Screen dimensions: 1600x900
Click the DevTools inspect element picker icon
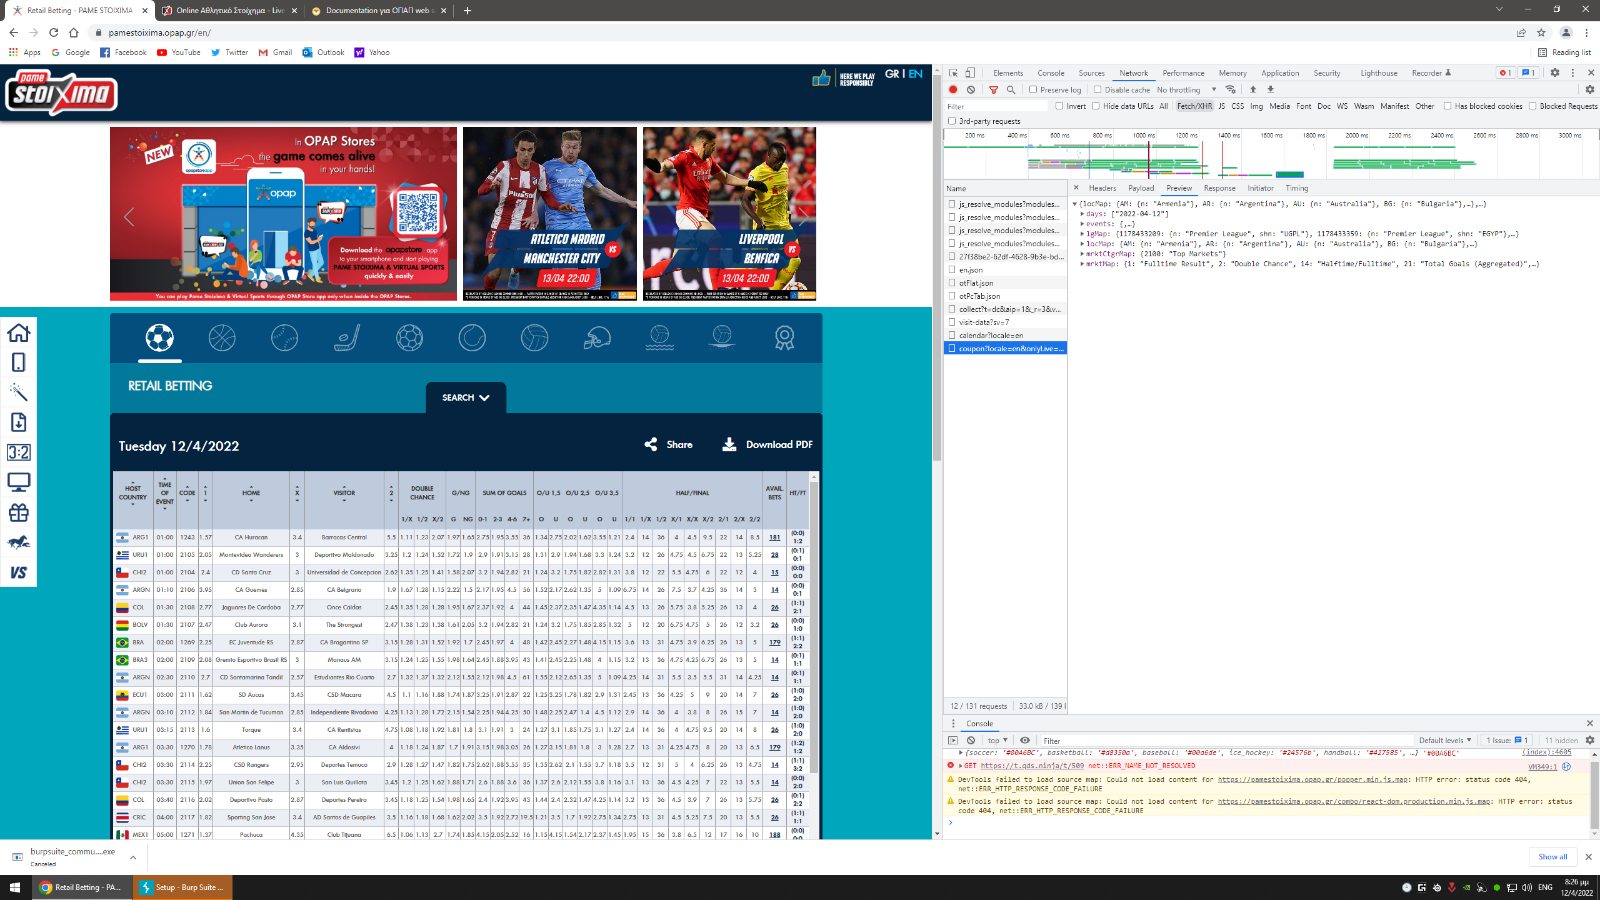pyautogui.click(x=953, y=73)
